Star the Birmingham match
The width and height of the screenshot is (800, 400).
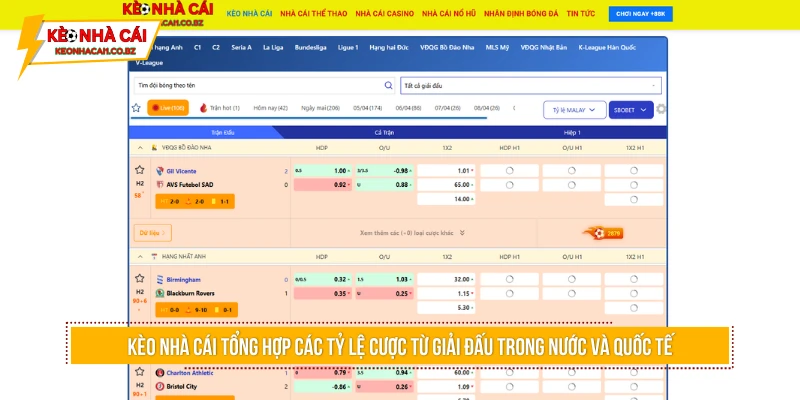(x=139, y=278)
